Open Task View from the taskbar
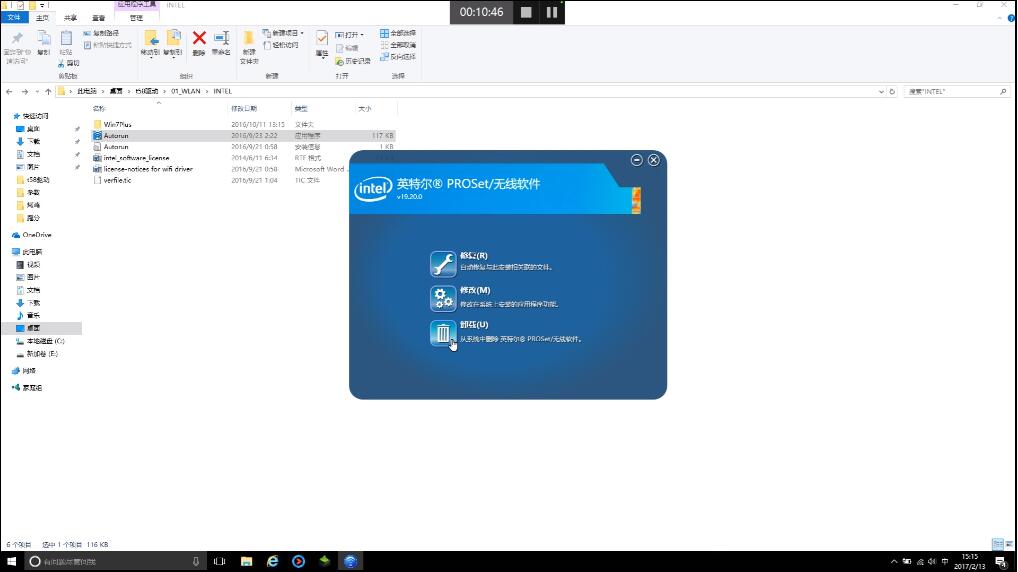This screenshot has height=572, width=1018. [219, 561]
